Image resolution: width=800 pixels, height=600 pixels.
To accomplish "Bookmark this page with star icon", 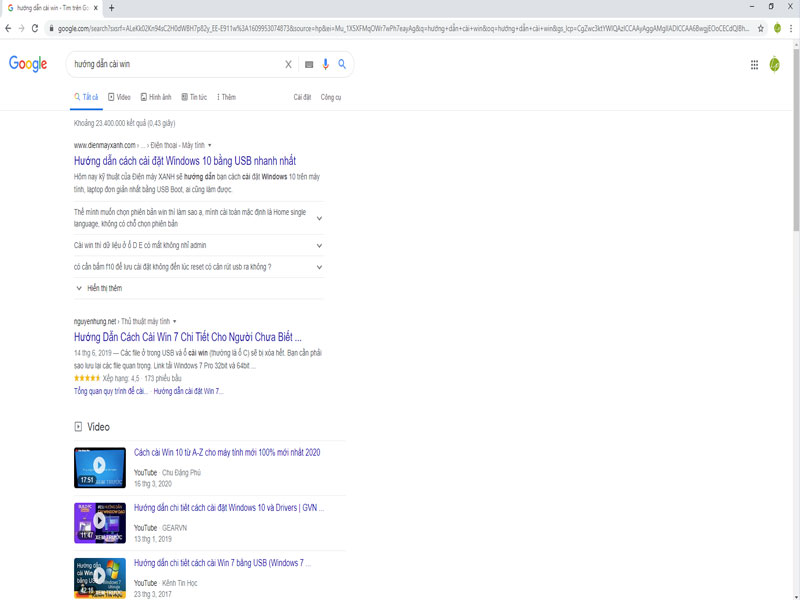I will coord(760,29).
